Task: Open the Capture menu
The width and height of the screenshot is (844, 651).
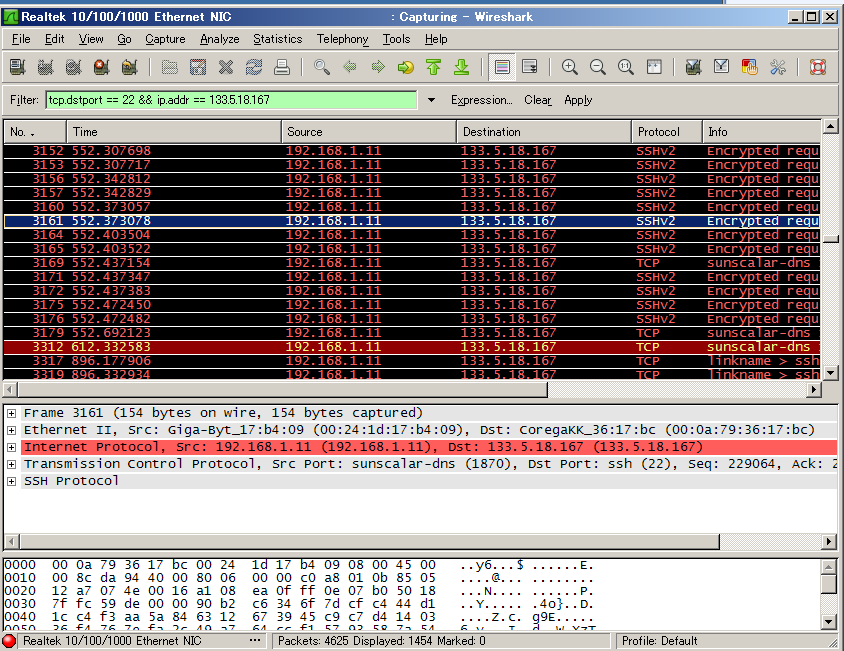Action: pyautogui.click(x=165, y=39)
